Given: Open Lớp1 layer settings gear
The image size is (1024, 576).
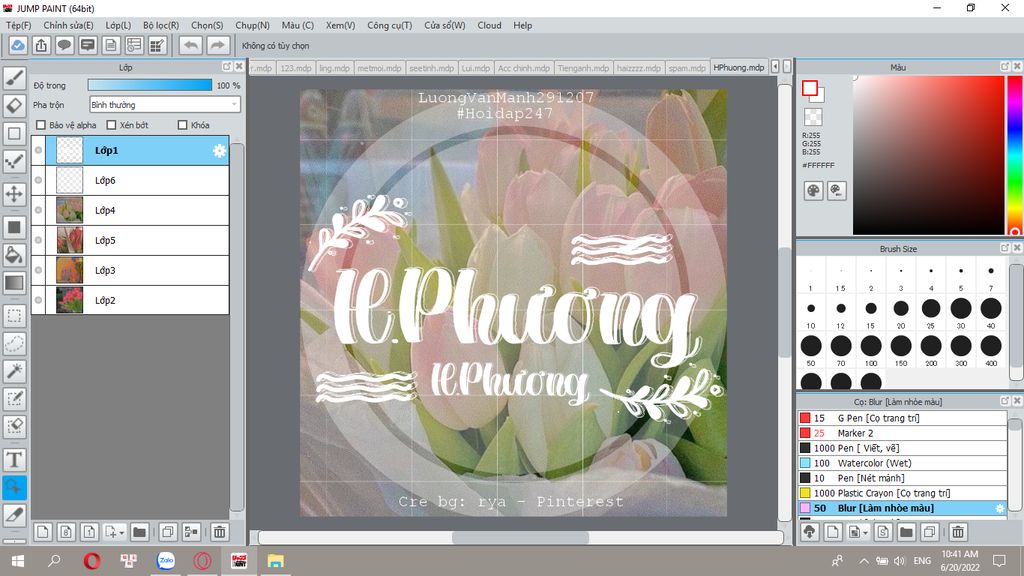Looking at the screenshot, I should click(219, 151).
